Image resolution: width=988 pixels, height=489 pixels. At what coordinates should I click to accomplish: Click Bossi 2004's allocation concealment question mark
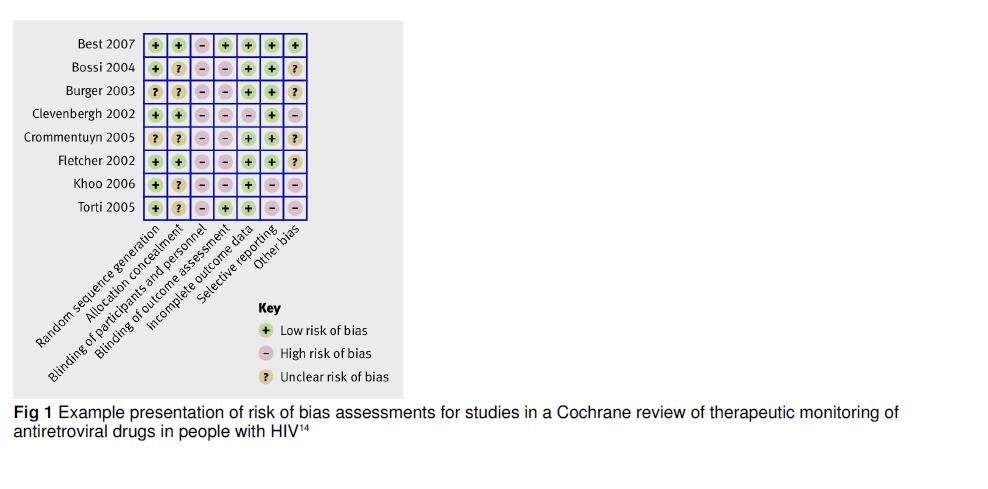point(179,69)
